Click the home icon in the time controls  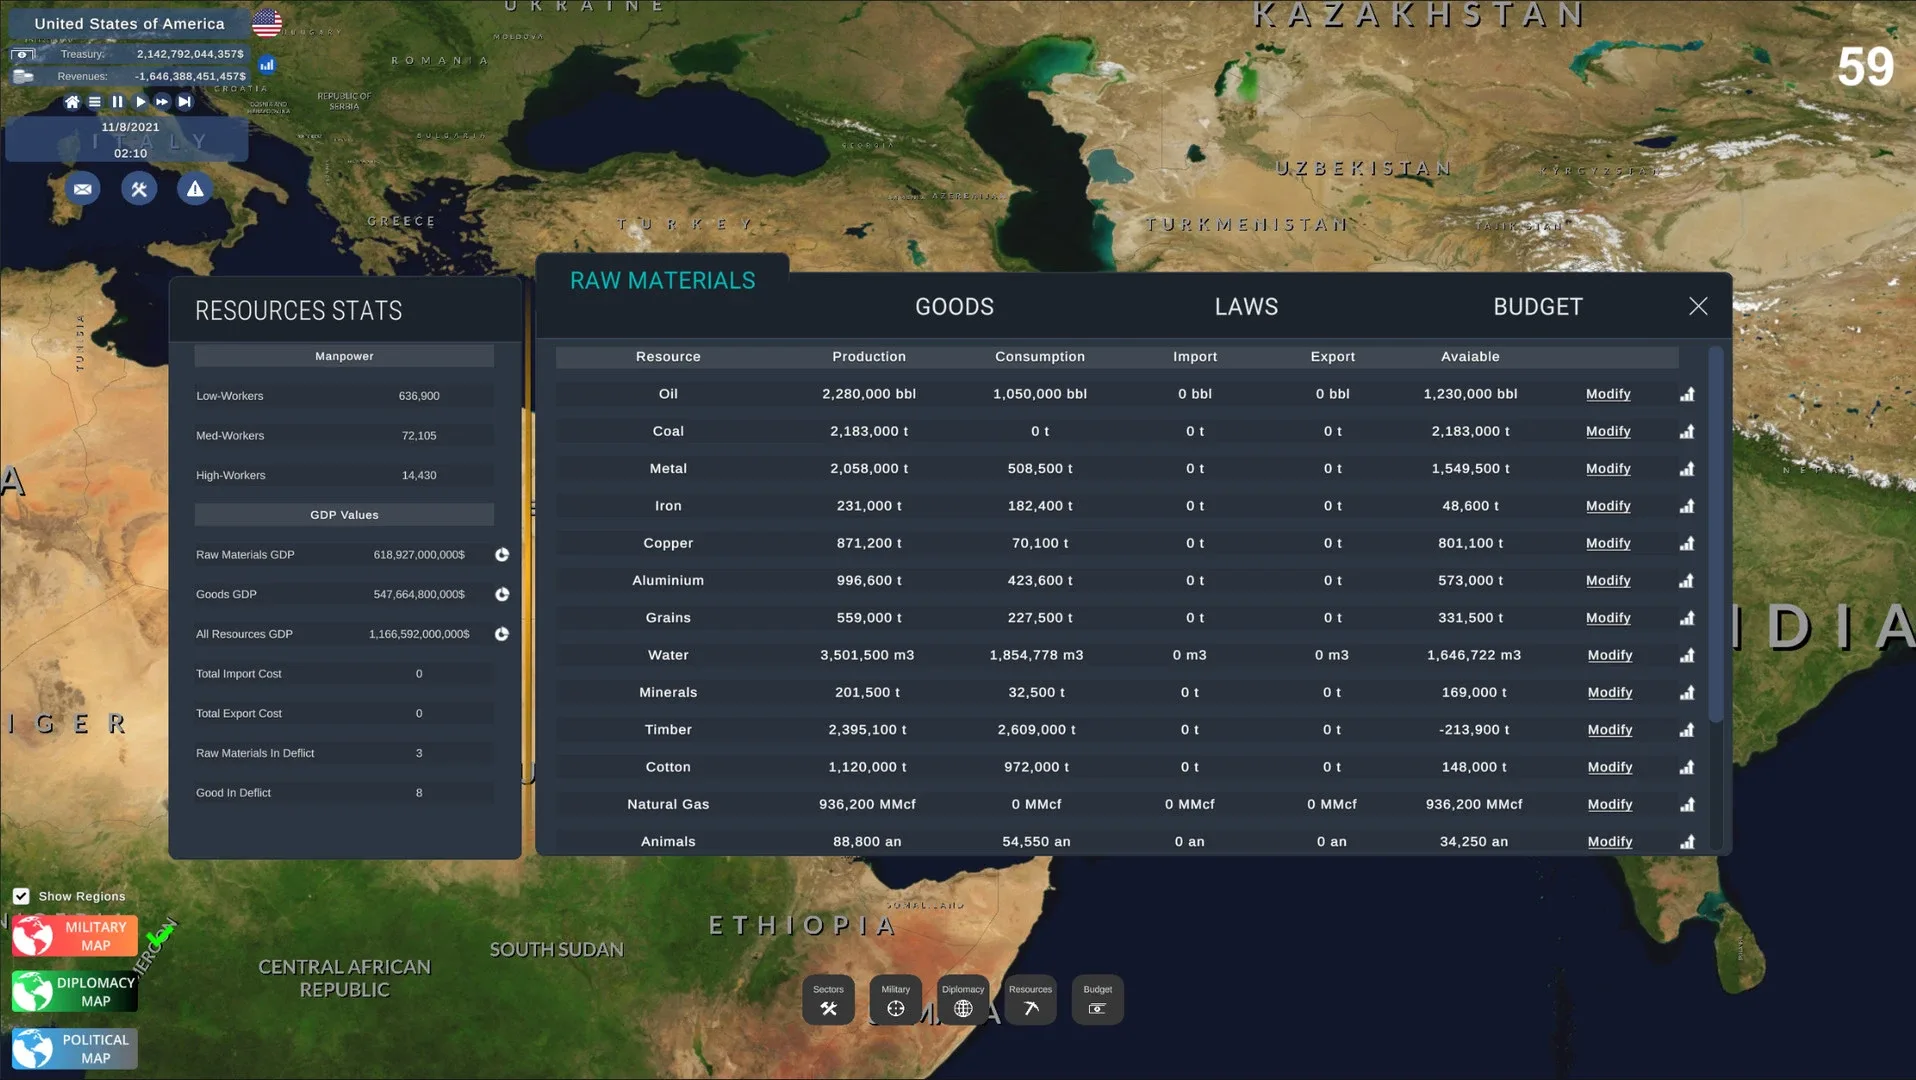[72, 102]
